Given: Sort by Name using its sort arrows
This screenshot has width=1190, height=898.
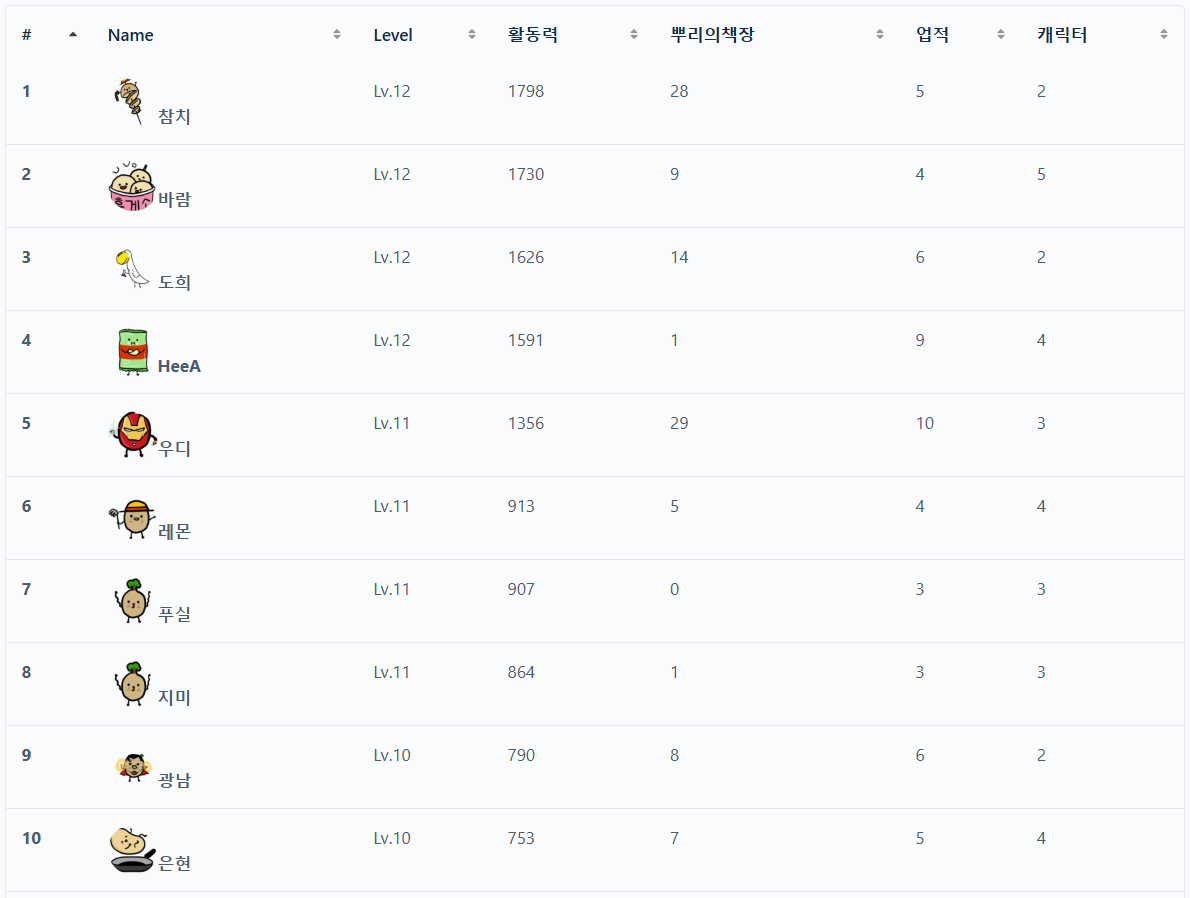Looking at the screenshot, I should [337, 35].
